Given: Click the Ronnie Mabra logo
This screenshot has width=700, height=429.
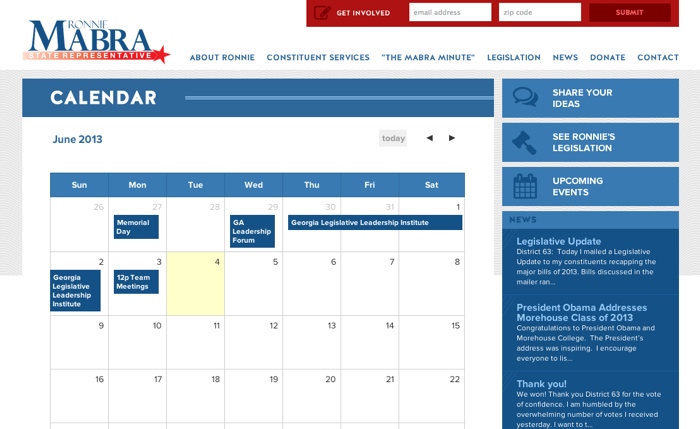Looking at the screenshot, I should (97, 41).
